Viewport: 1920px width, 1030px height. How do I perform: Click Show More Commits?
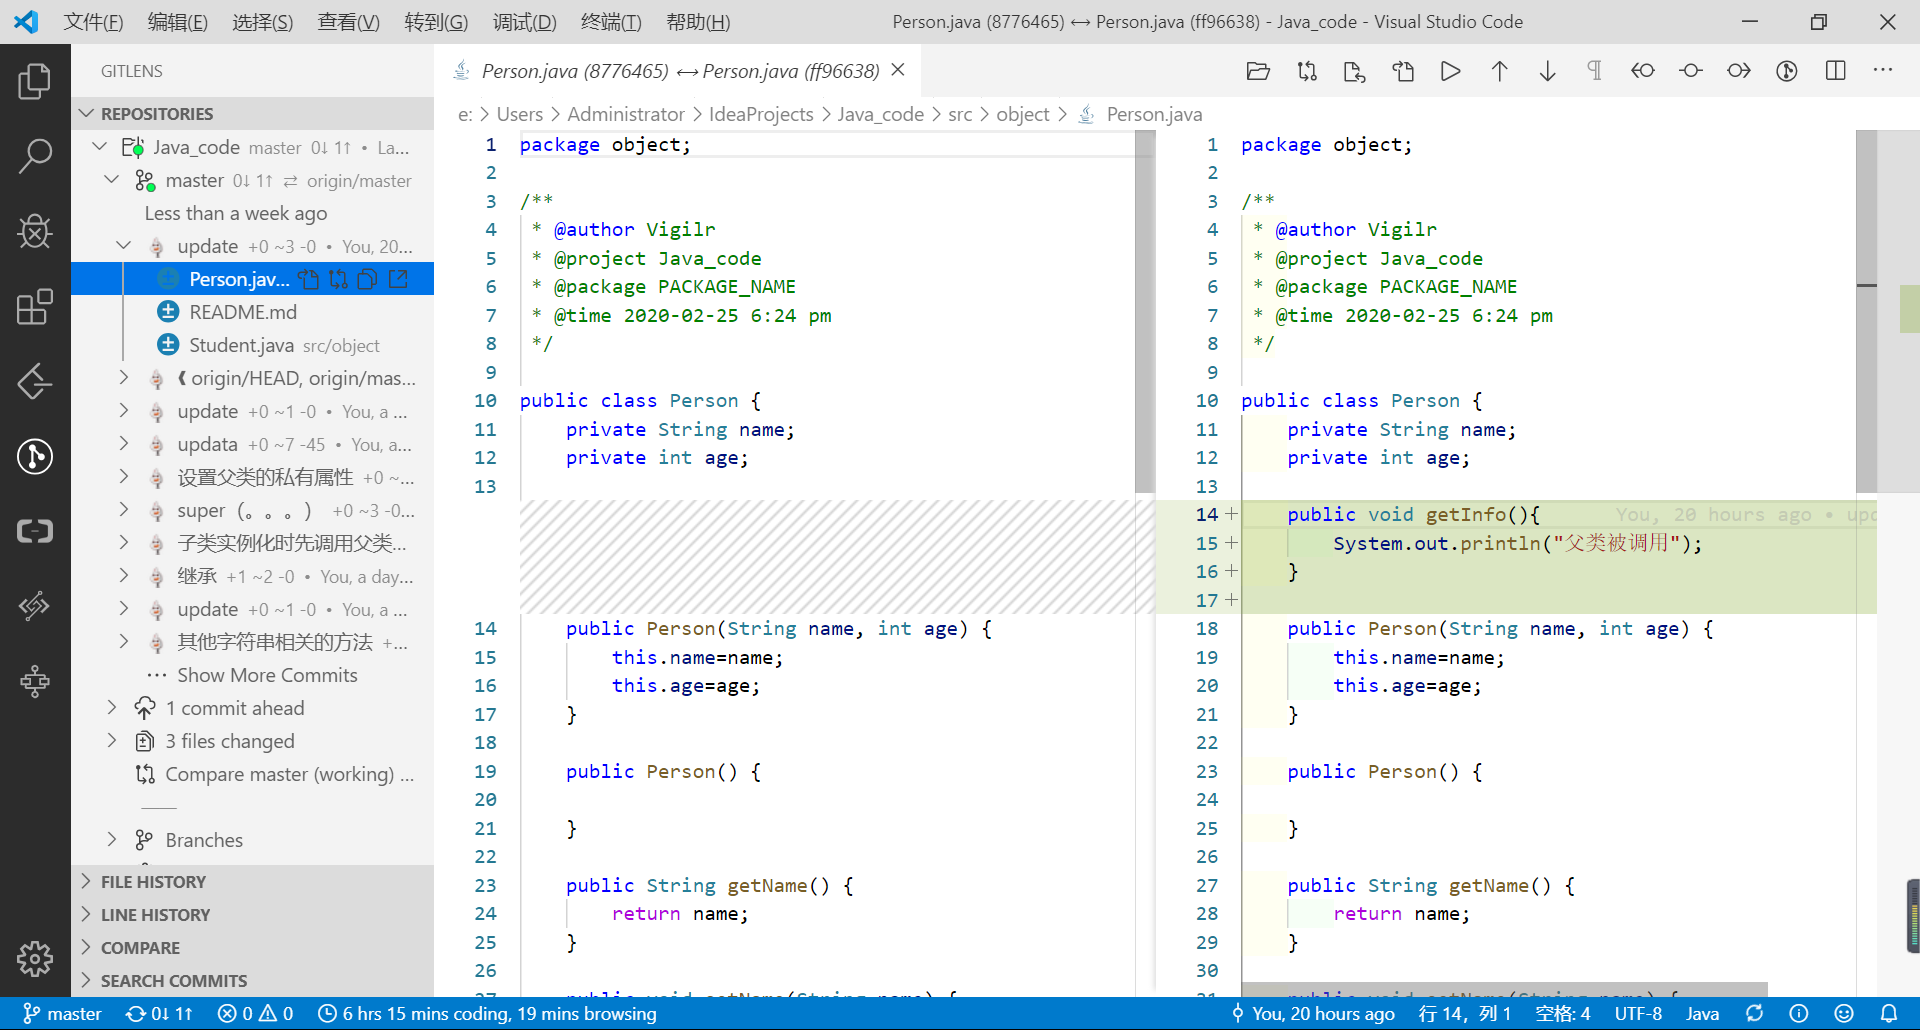267,675
